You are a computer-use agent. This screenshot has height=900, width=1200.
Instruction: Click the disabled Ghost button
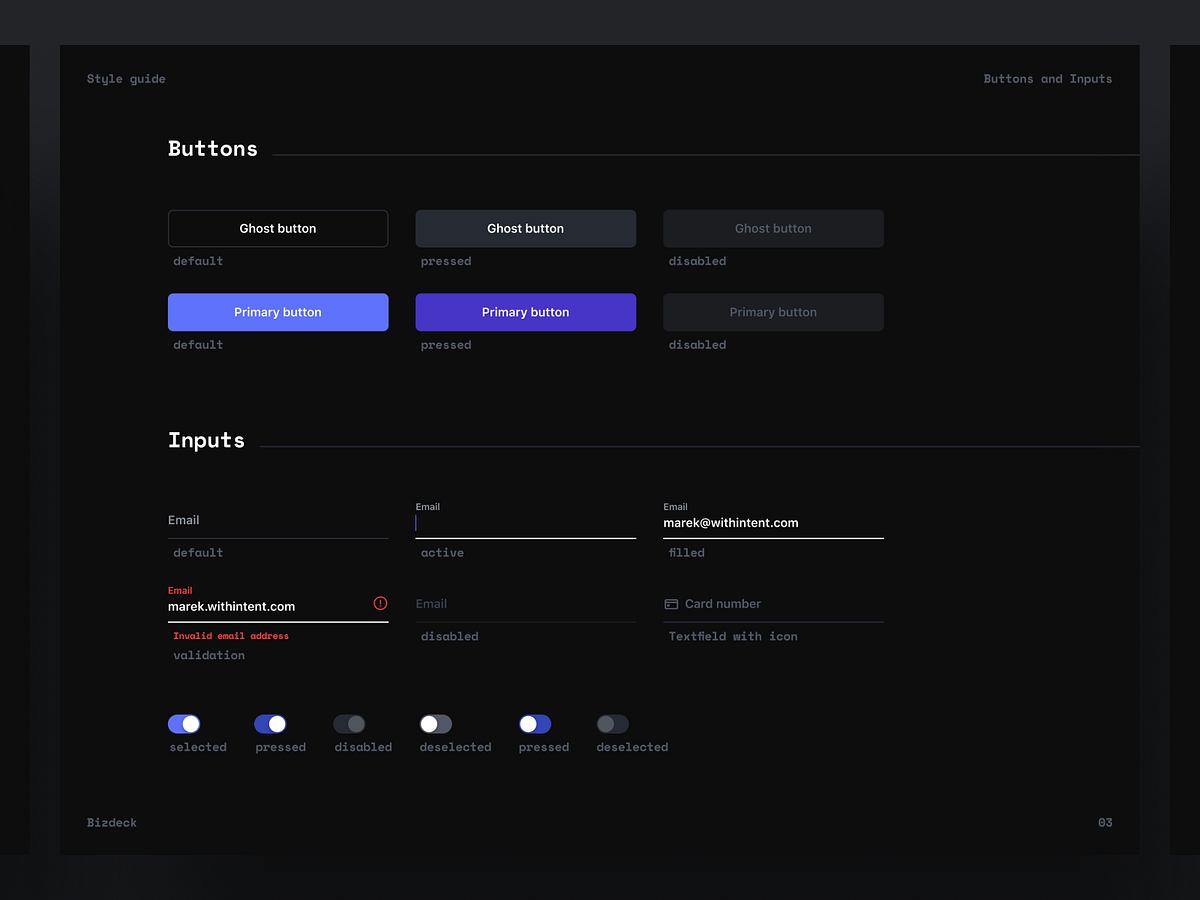click(x=773, y=228)
